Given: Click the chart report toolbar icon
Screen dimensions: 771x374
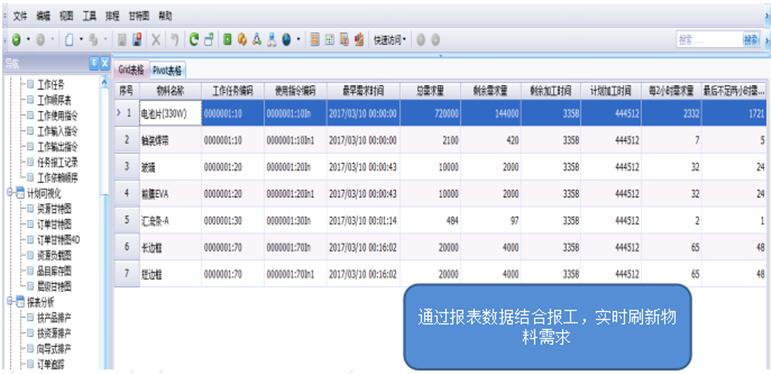Looking at the screenshot, I should pos(359,40).
